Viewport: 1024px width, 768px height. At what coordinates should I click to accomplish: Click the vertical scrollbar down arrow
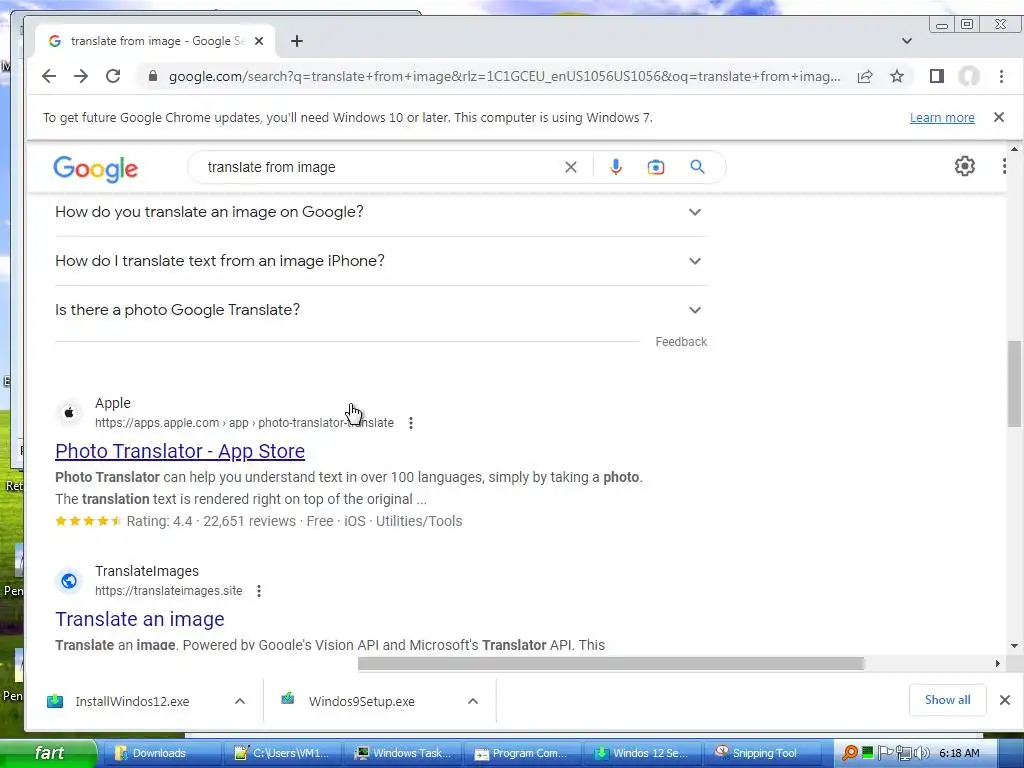1014,646
